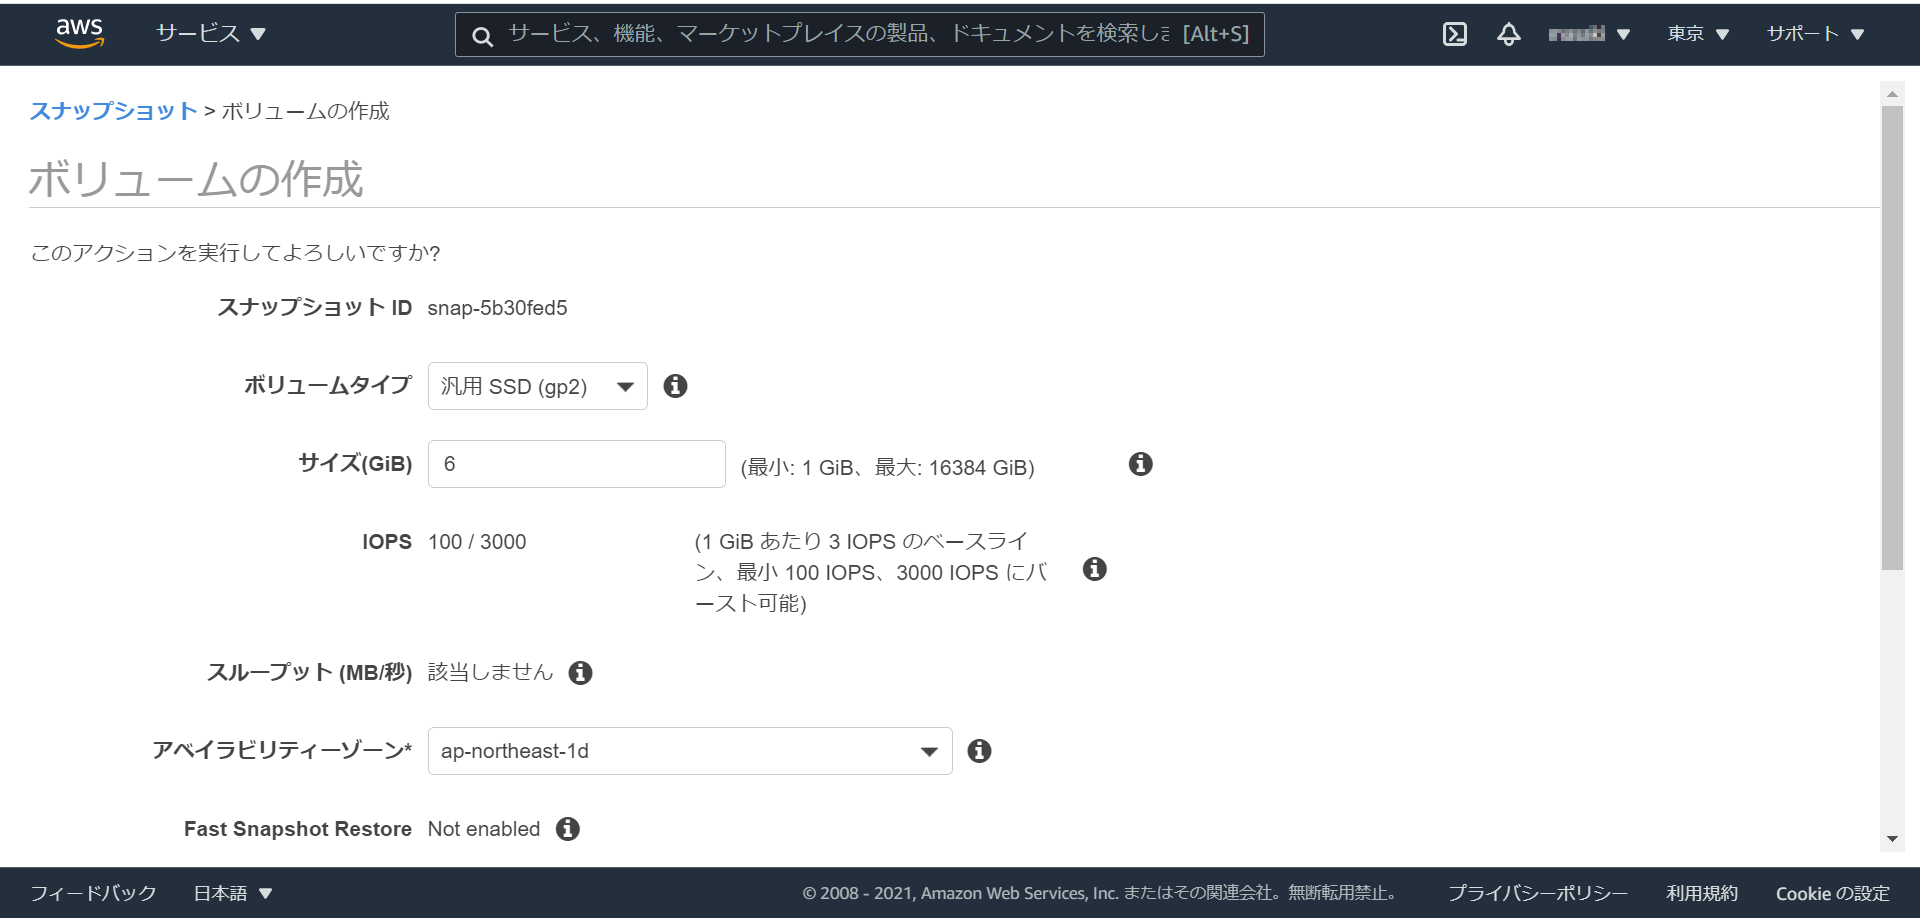Go back via スナップショット breadcrumb link
Screen dimensions: 1920x918
coord(113,111)
